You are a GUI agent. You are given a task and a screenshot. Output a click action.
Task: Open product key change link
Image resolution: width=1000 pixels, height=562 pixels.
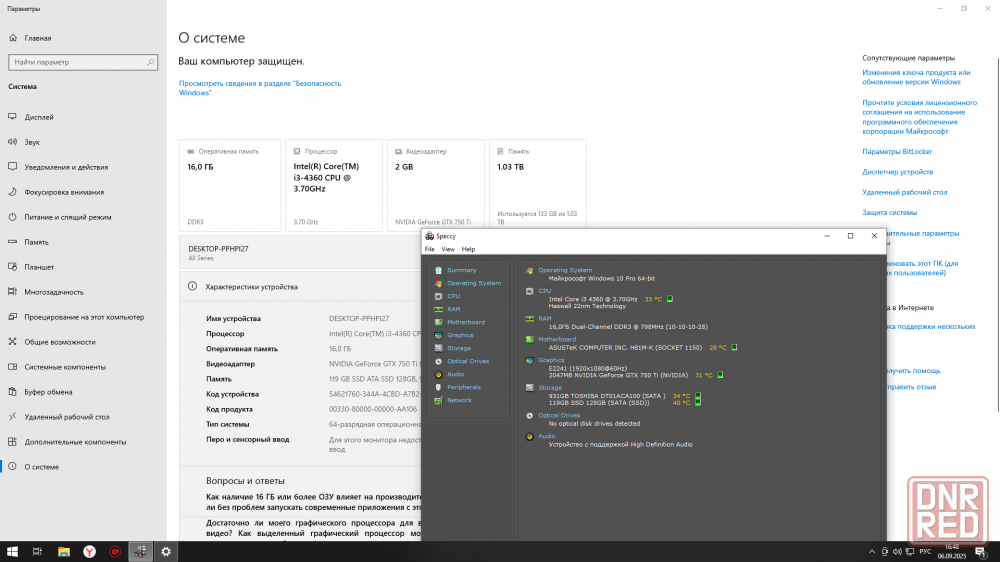pos(916,77)
